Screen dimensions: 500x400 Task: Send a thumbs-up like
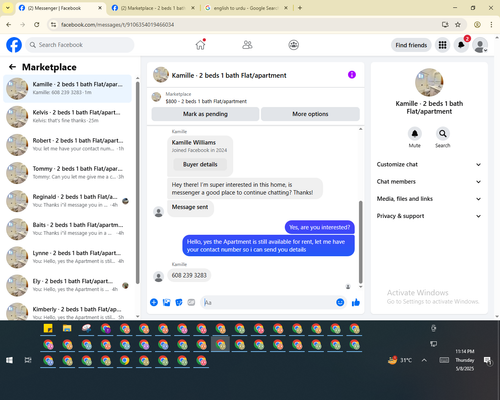tap(356, 302)
